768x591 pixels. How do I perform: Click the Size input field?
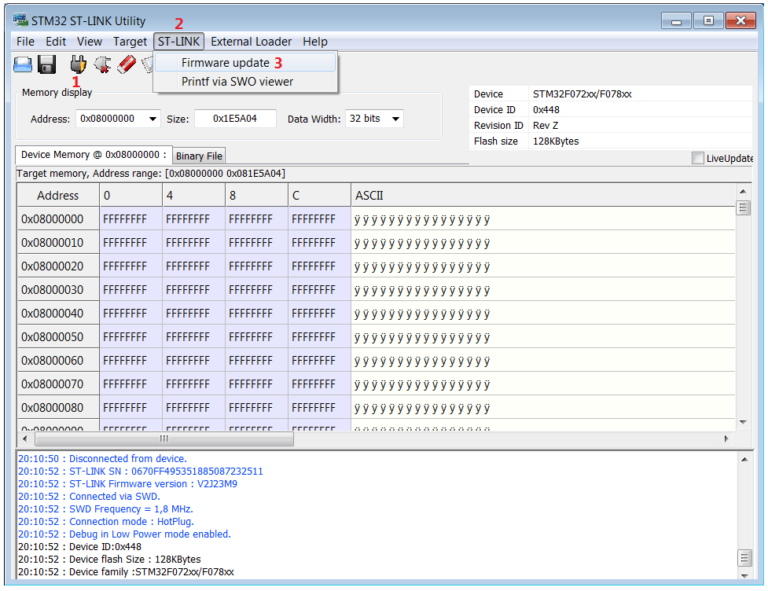pos(235,118)
